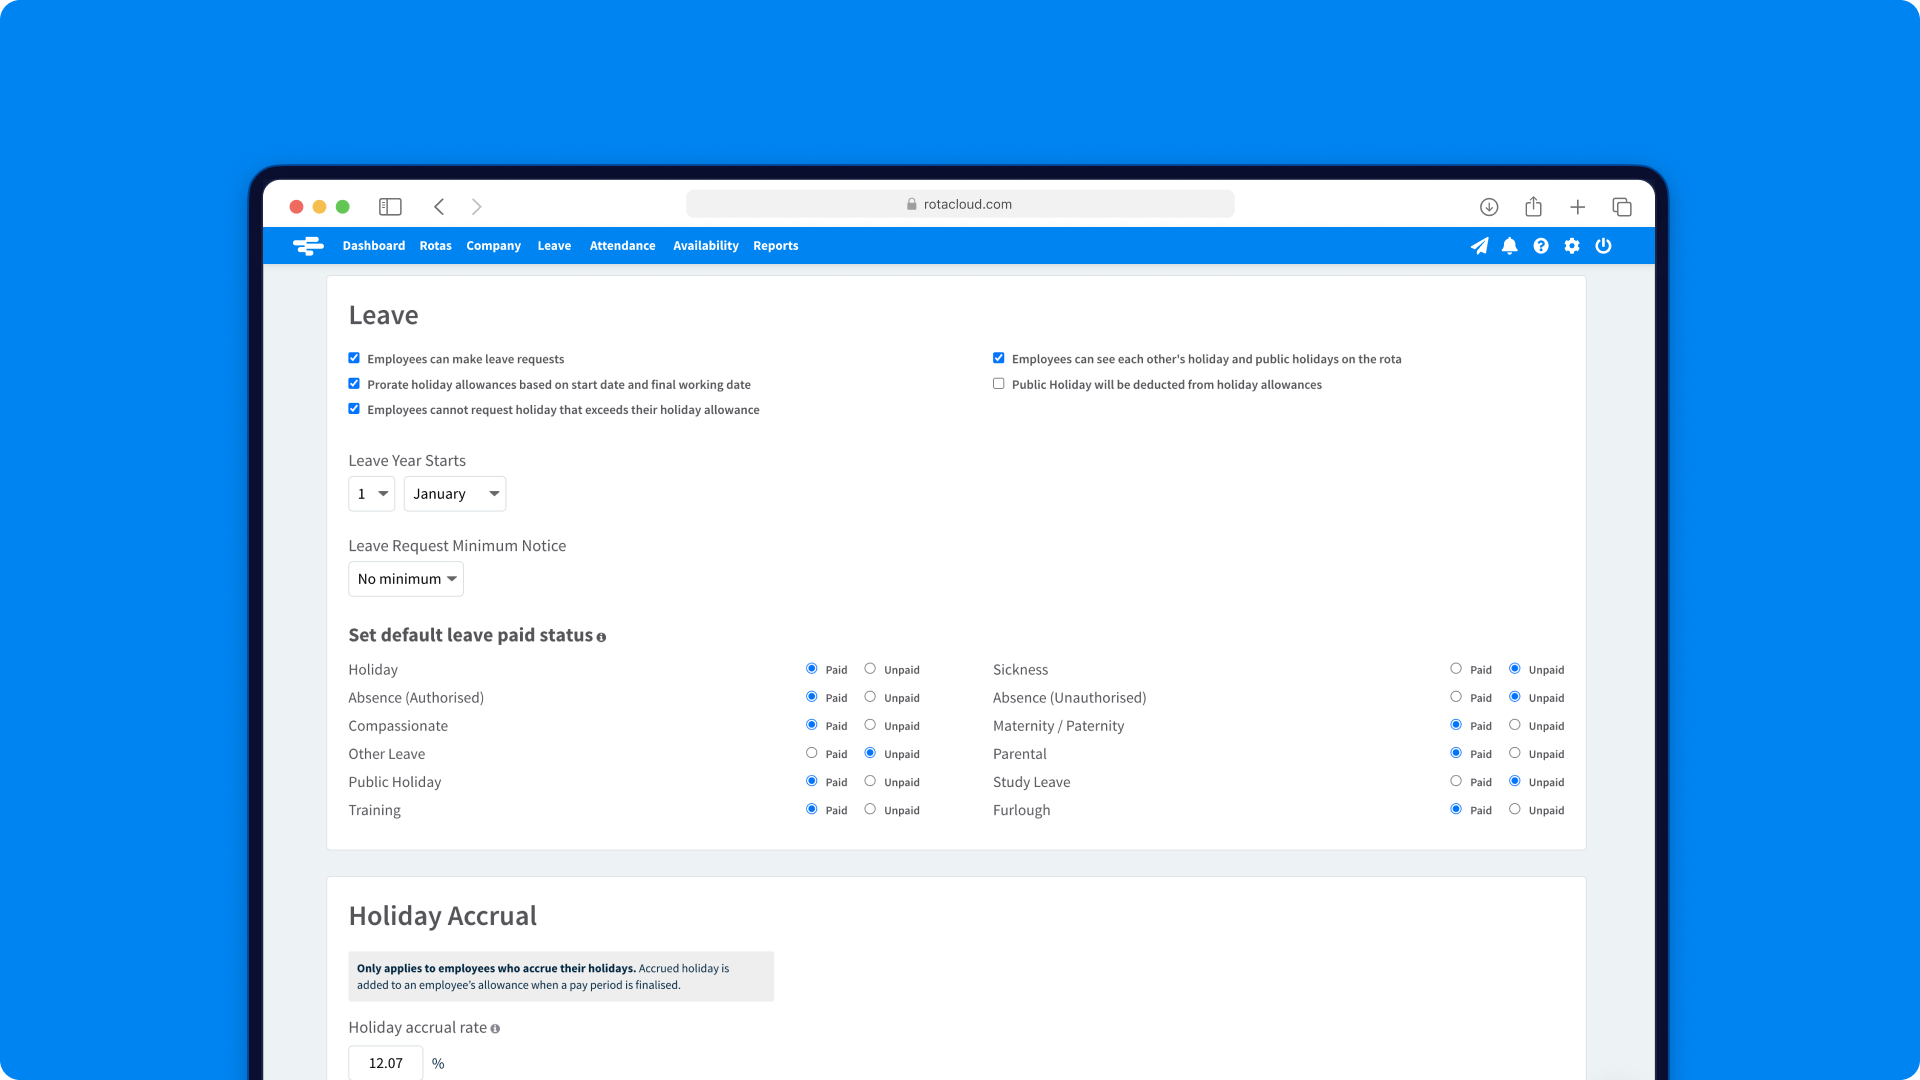Open the send message paper plane icon
The image size is (1920, 1080).
[x=1479, y=245]
